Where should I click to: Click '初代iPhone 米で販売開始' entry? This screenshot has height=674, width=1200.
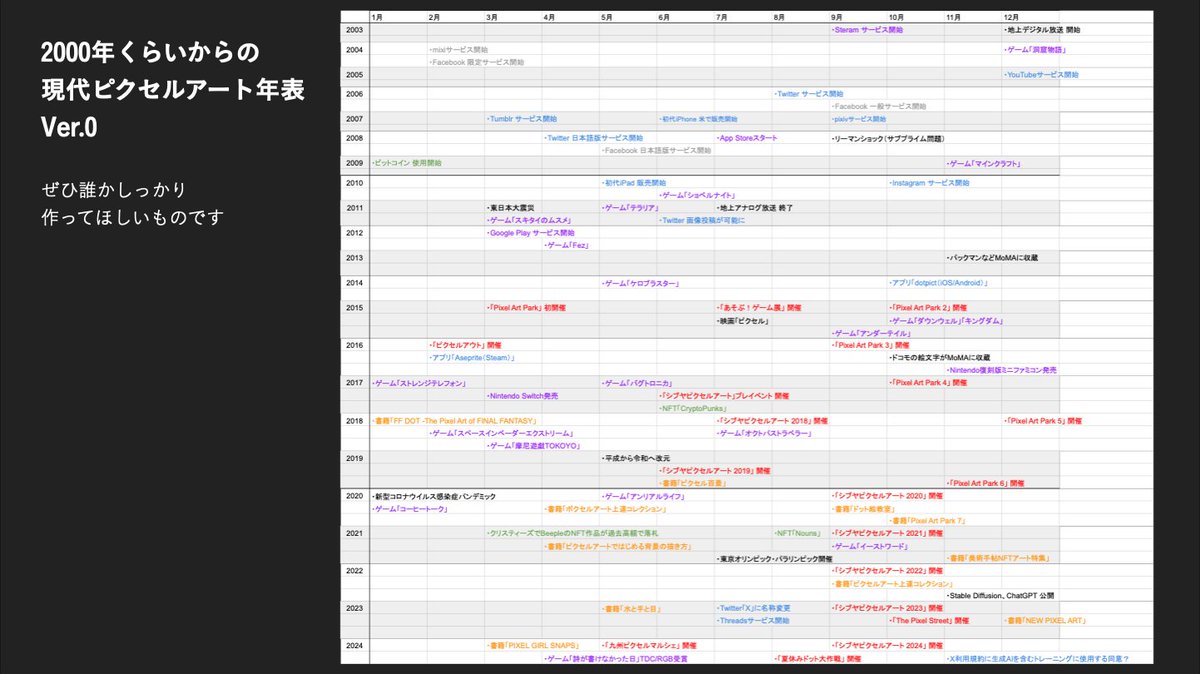698,118
